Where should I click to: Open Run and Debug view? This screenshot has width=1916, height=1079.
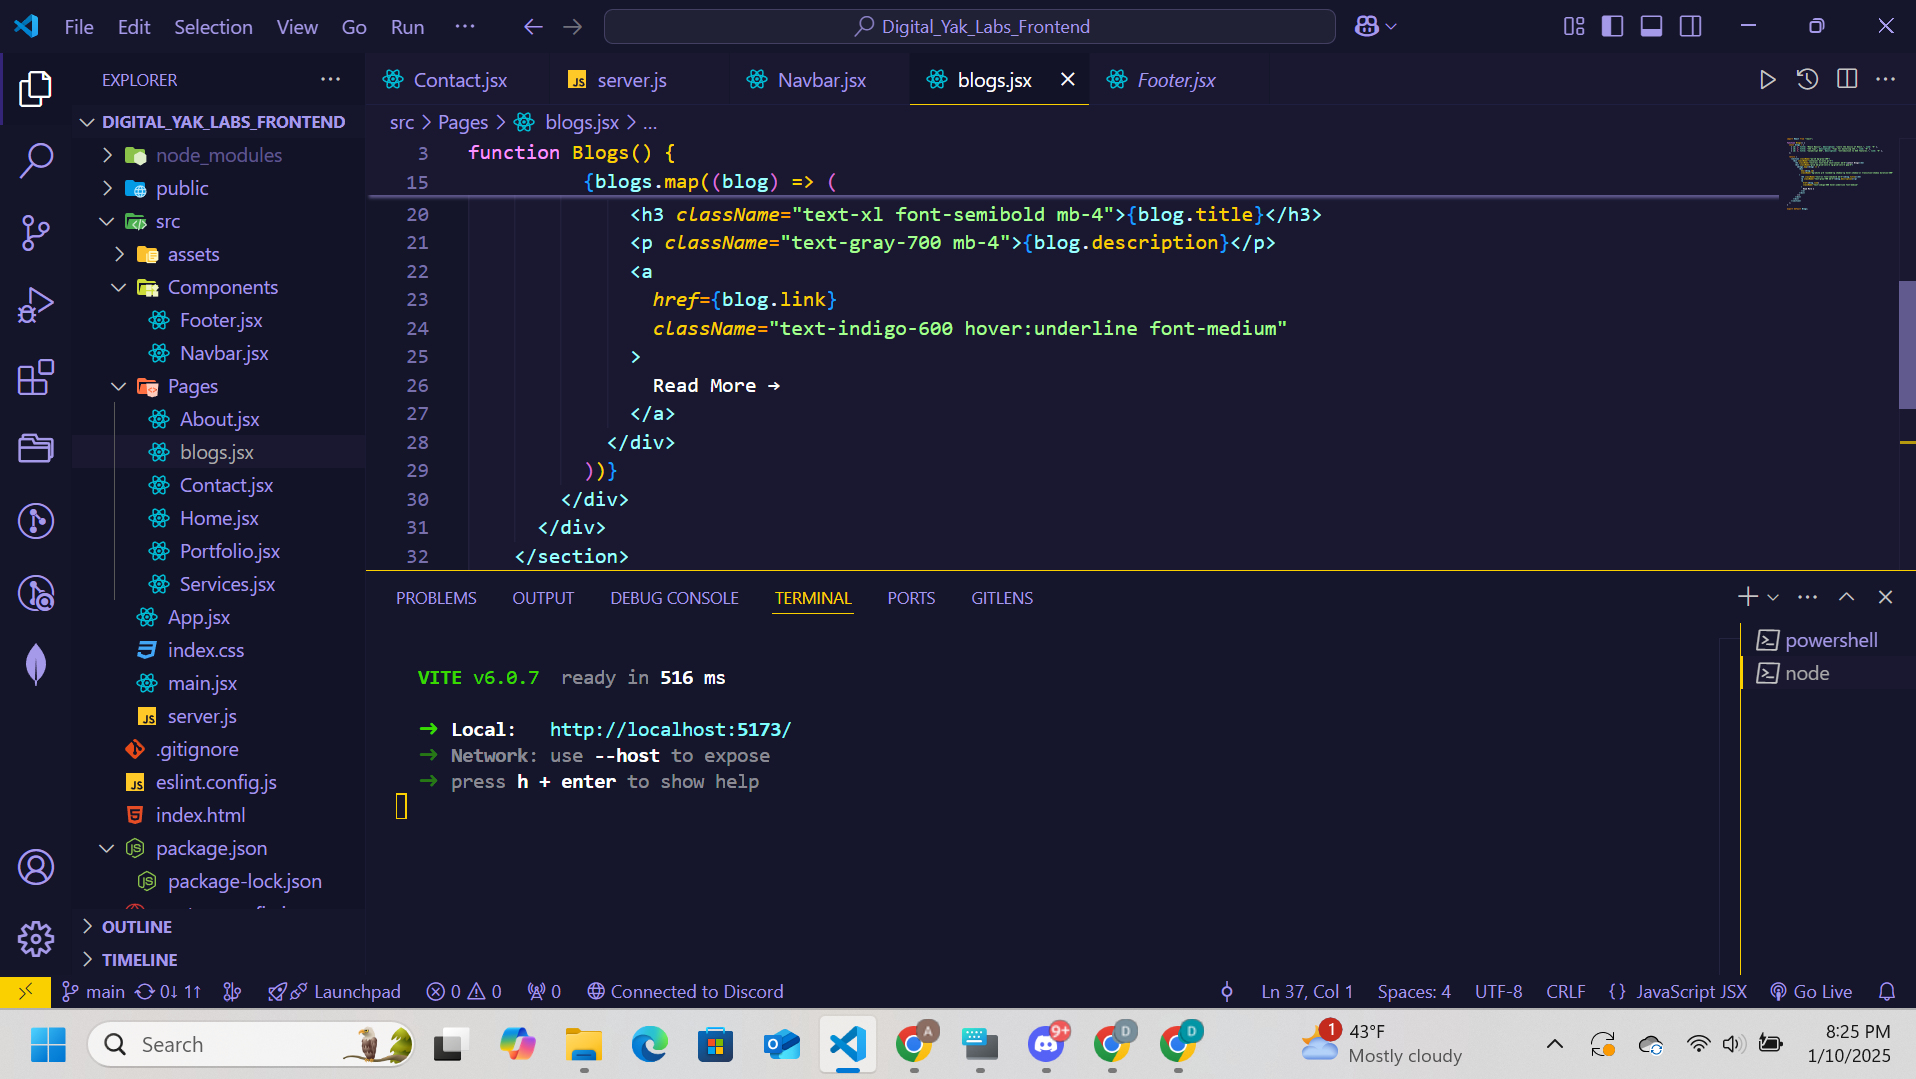coord(36,305)
